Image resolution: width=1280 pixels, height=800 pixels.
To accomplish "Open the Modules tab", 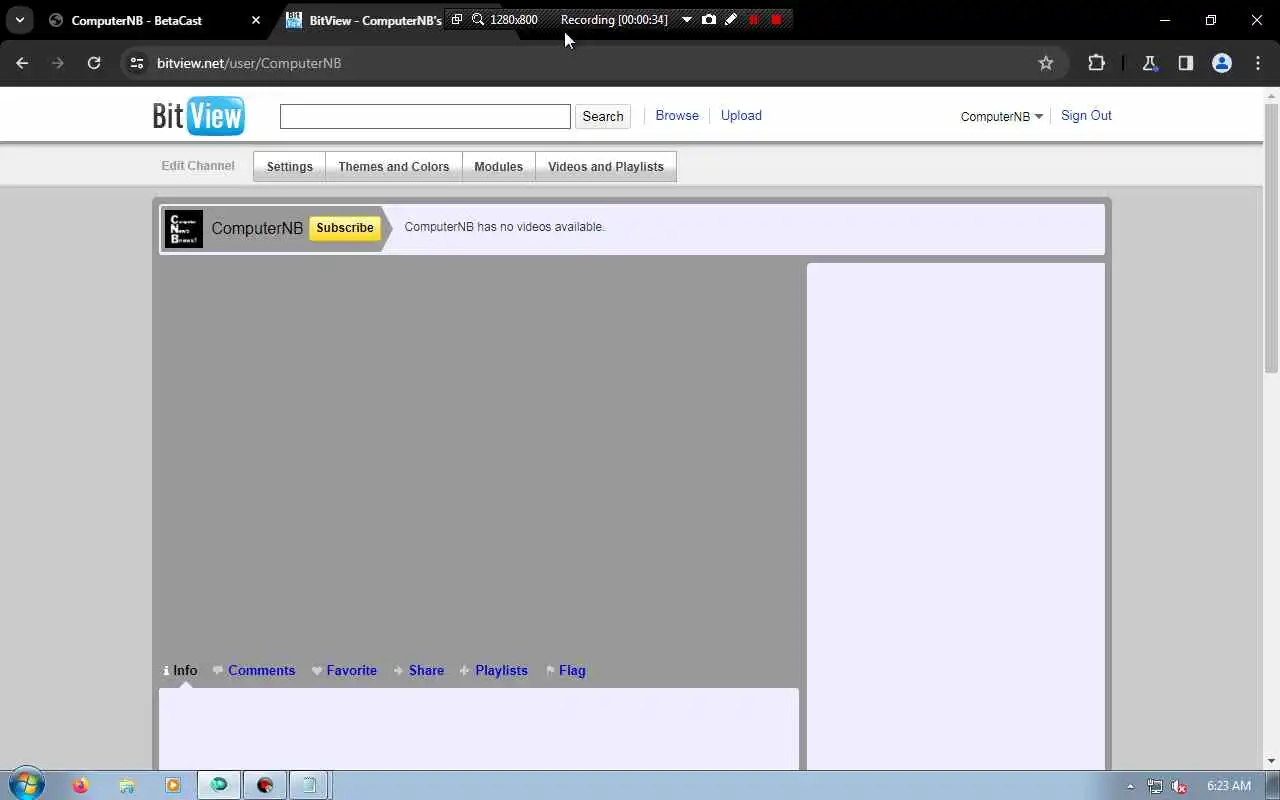I will [x=499, y=167].
